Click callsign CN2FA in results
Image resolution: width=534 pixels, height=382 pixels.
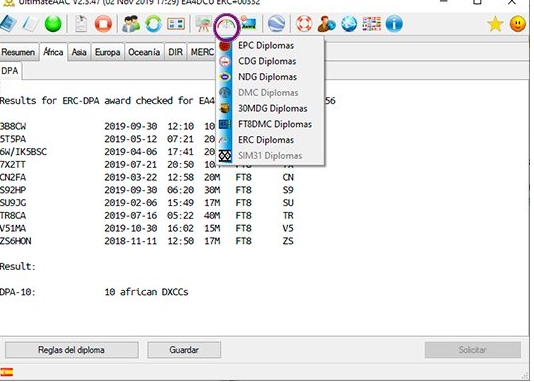pyautogui.click(x=13, y=177)
